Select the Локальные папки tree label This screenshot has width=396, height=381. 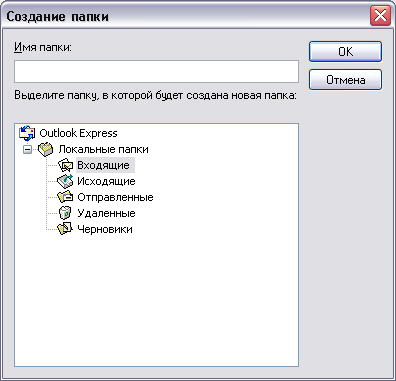tap(103, 149)
